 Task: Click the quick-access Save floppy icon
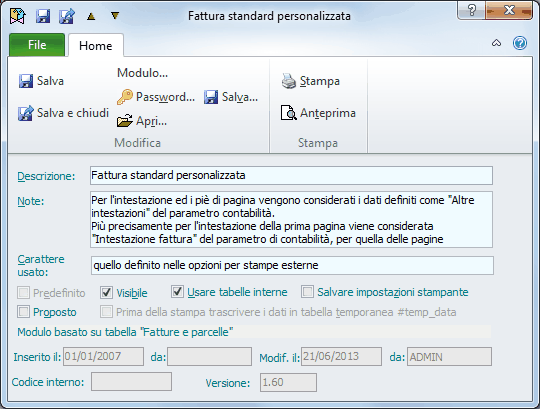[43, 16]
